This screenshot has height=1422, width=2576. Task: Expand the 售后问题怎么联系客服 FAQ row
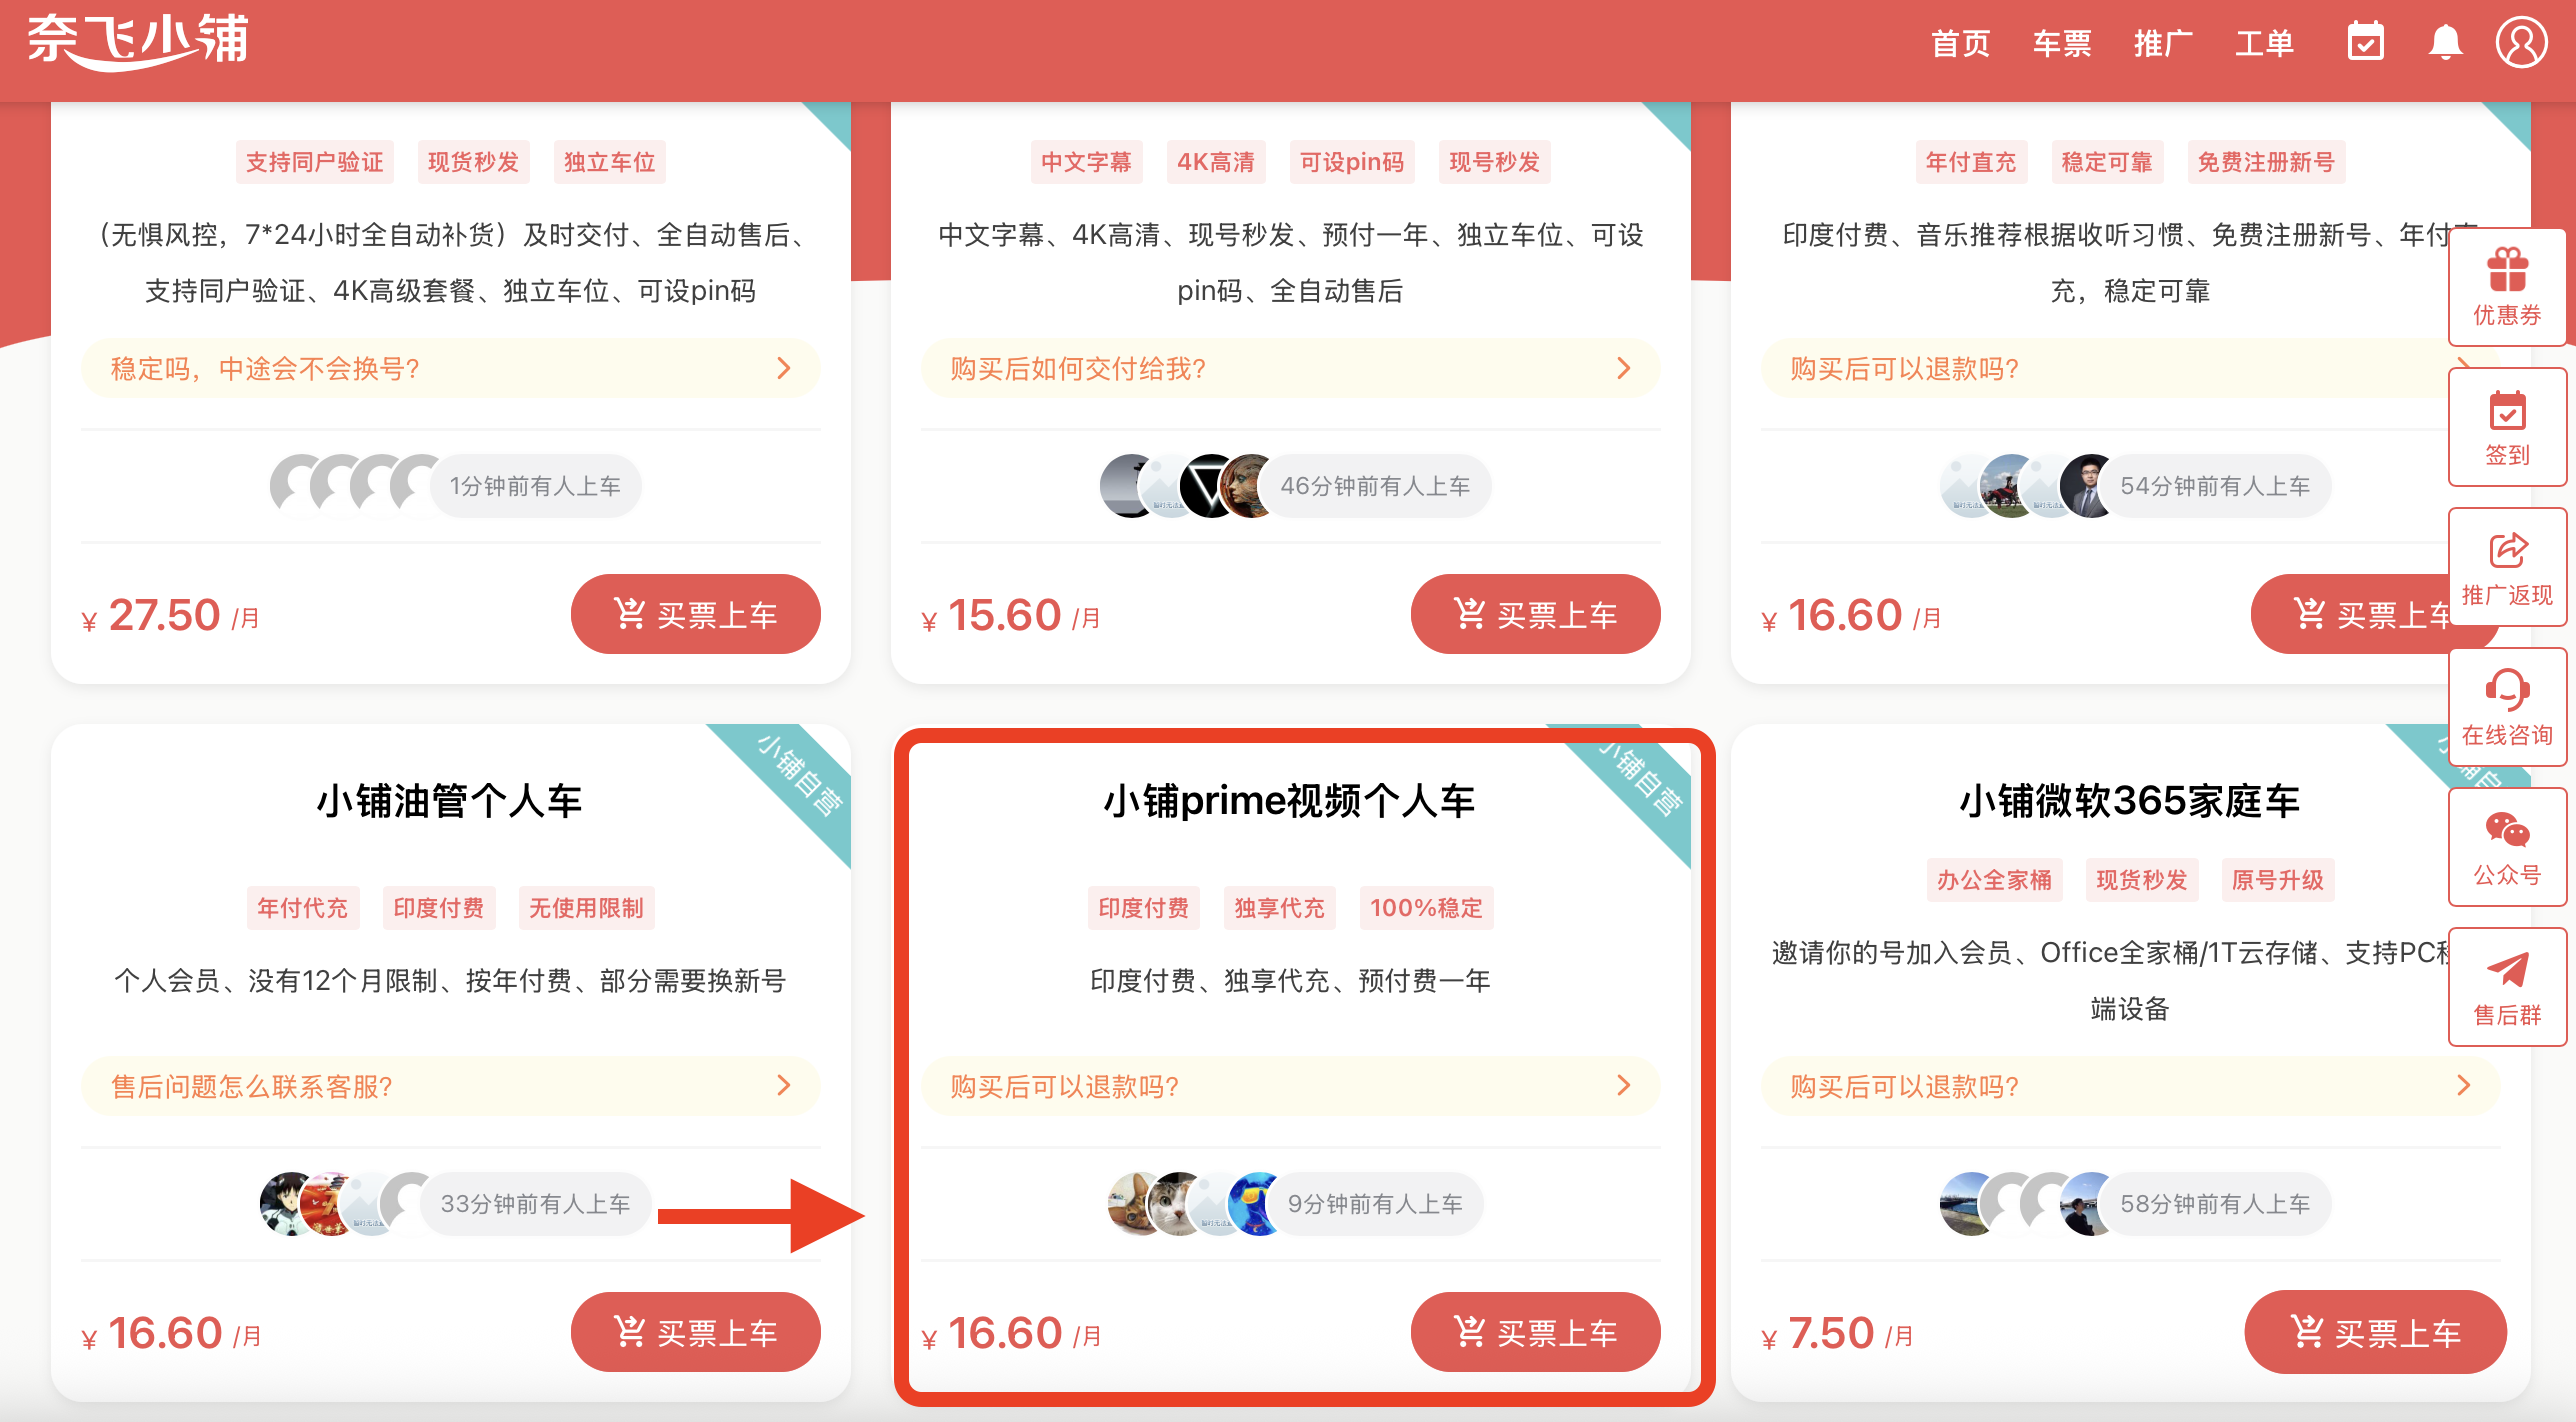(x=451, y=1086)
